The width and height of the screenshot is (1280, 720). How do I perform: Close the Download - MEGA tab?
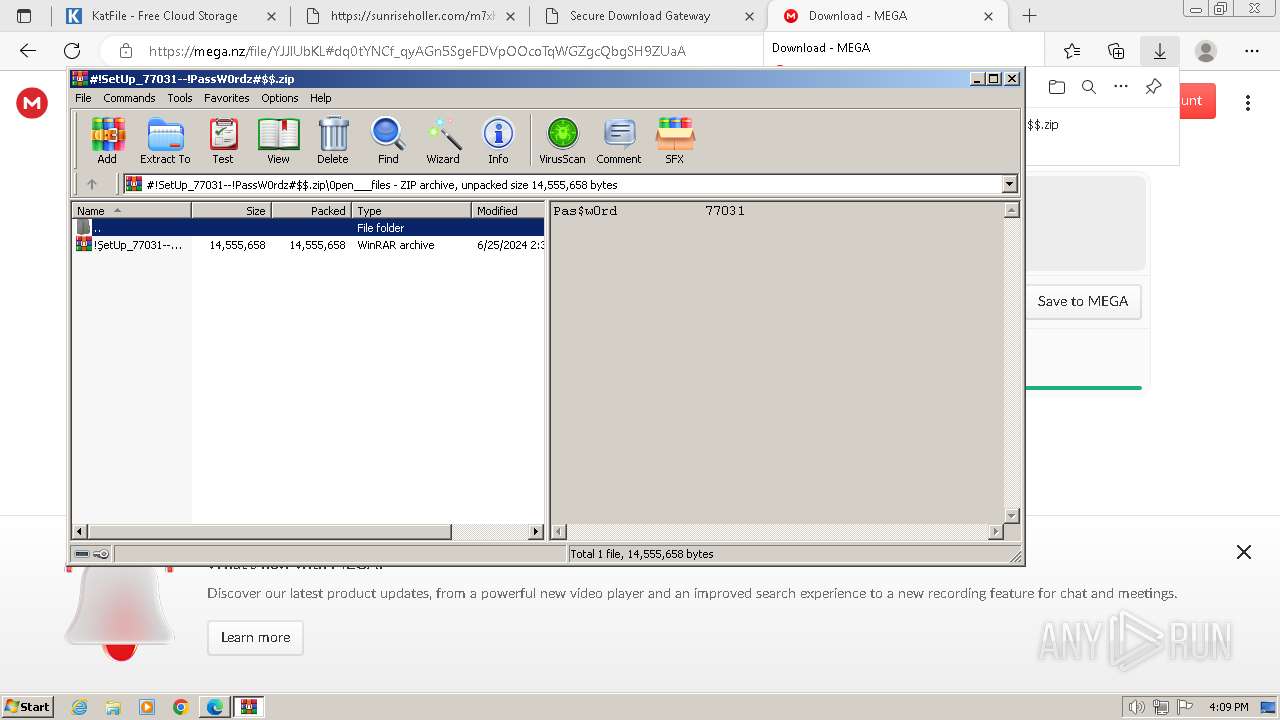(x=989, y=16)
